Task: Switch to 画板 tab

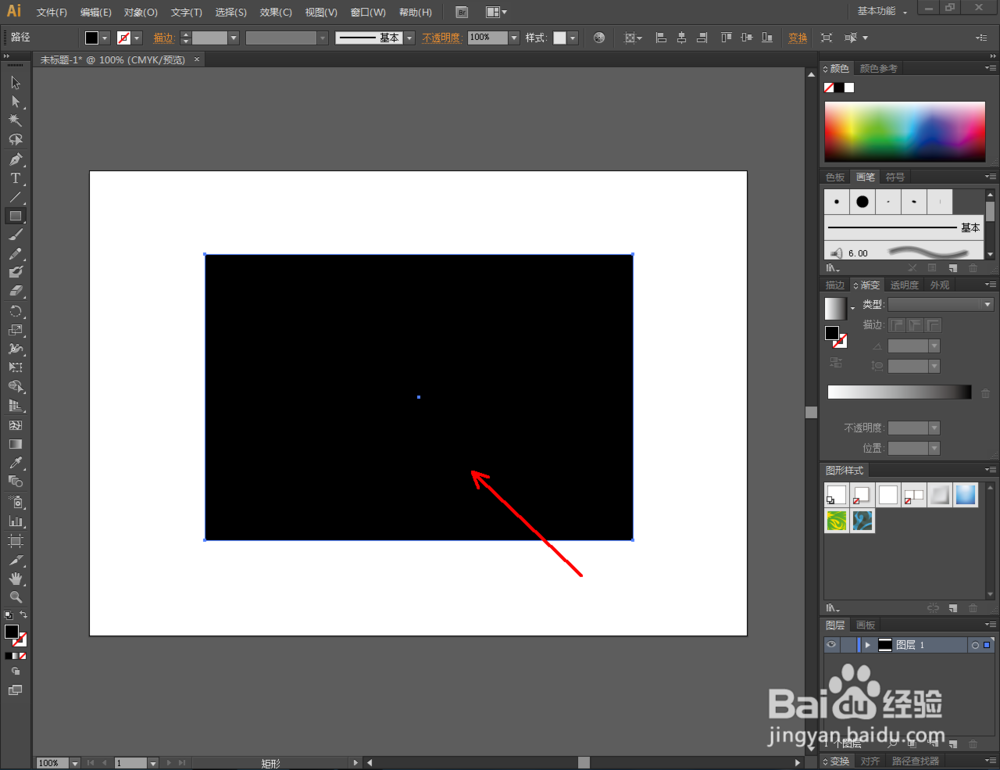Action: (865, 625)
